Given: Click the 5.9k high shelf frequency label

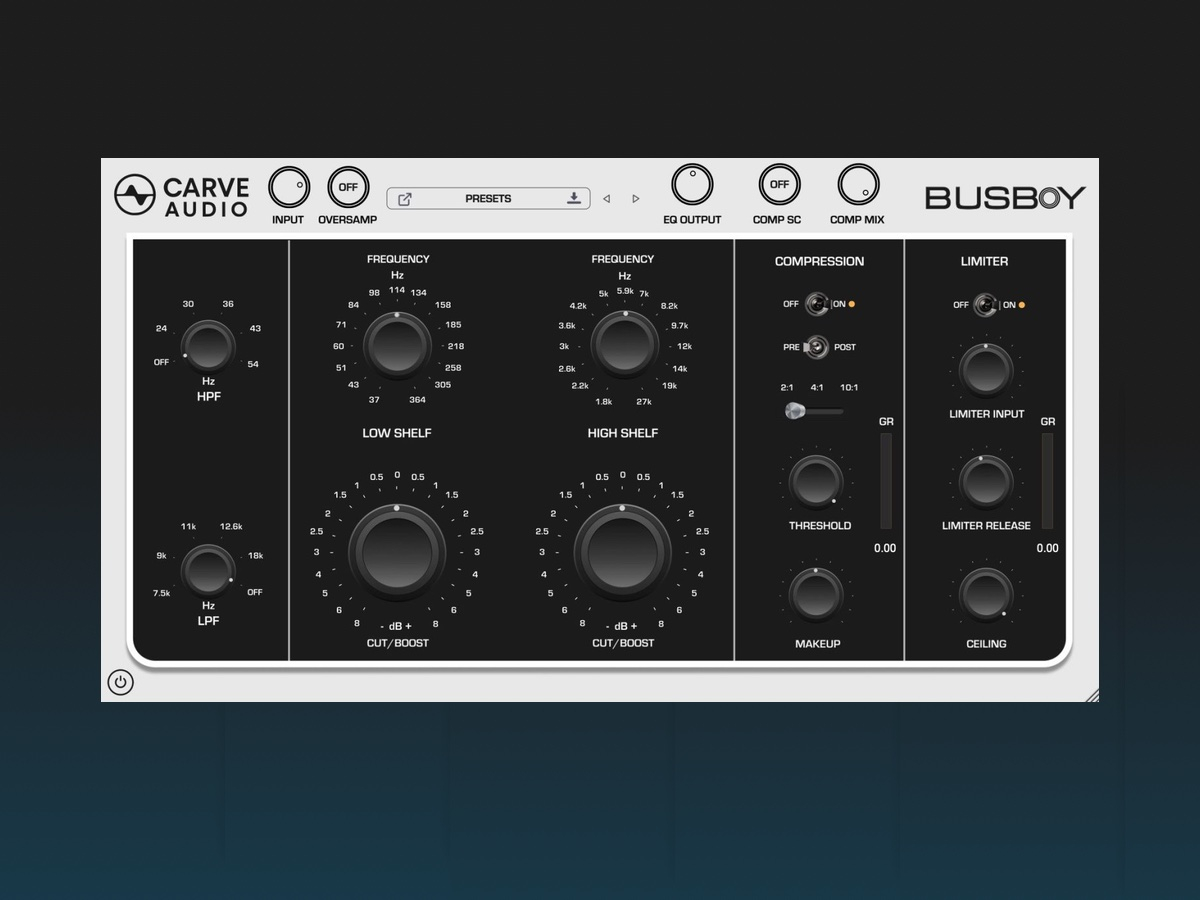Looking at the screenshot, I should click(625, 290).
